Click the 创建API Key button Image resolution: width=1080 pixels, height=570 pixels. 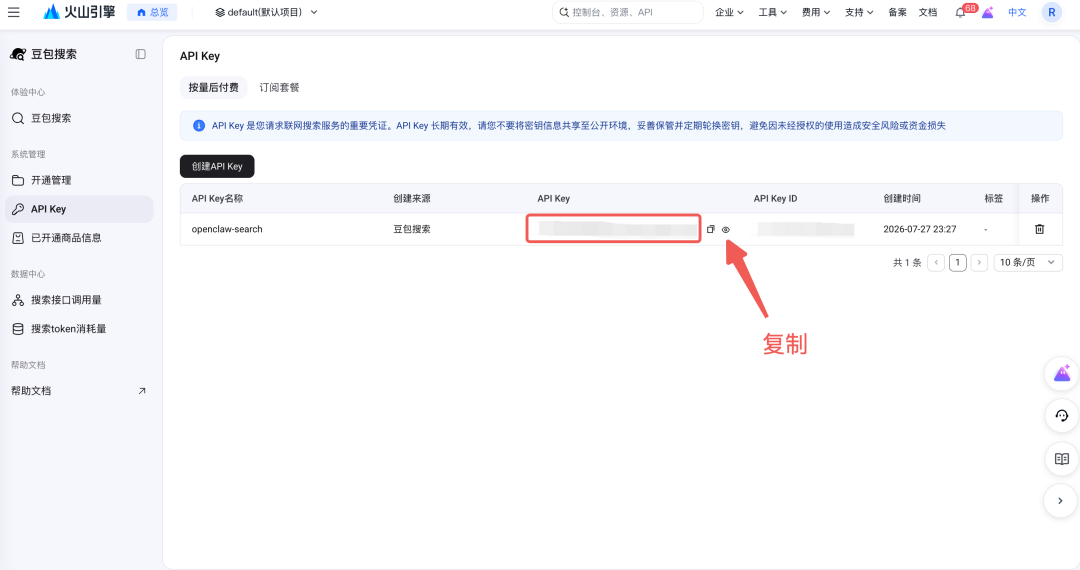coord(217,167)
